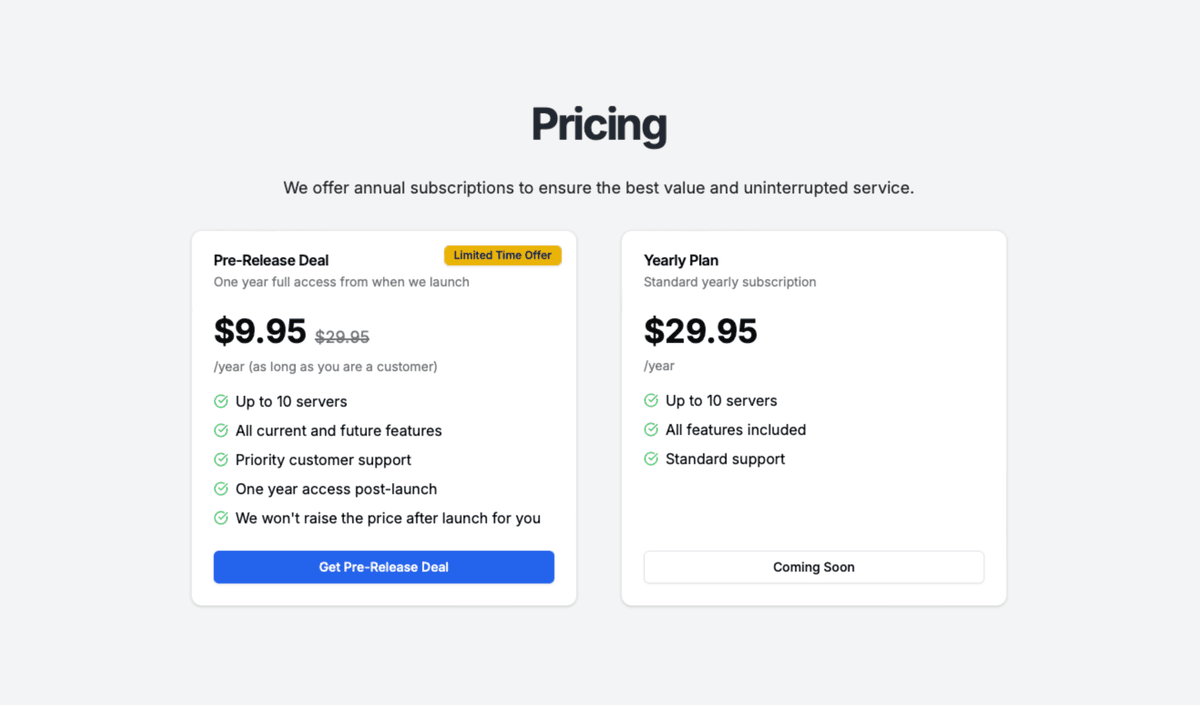
Task: Click check icon beside Up to 10 servers in Pre-Release Deal
Action: 221,401
